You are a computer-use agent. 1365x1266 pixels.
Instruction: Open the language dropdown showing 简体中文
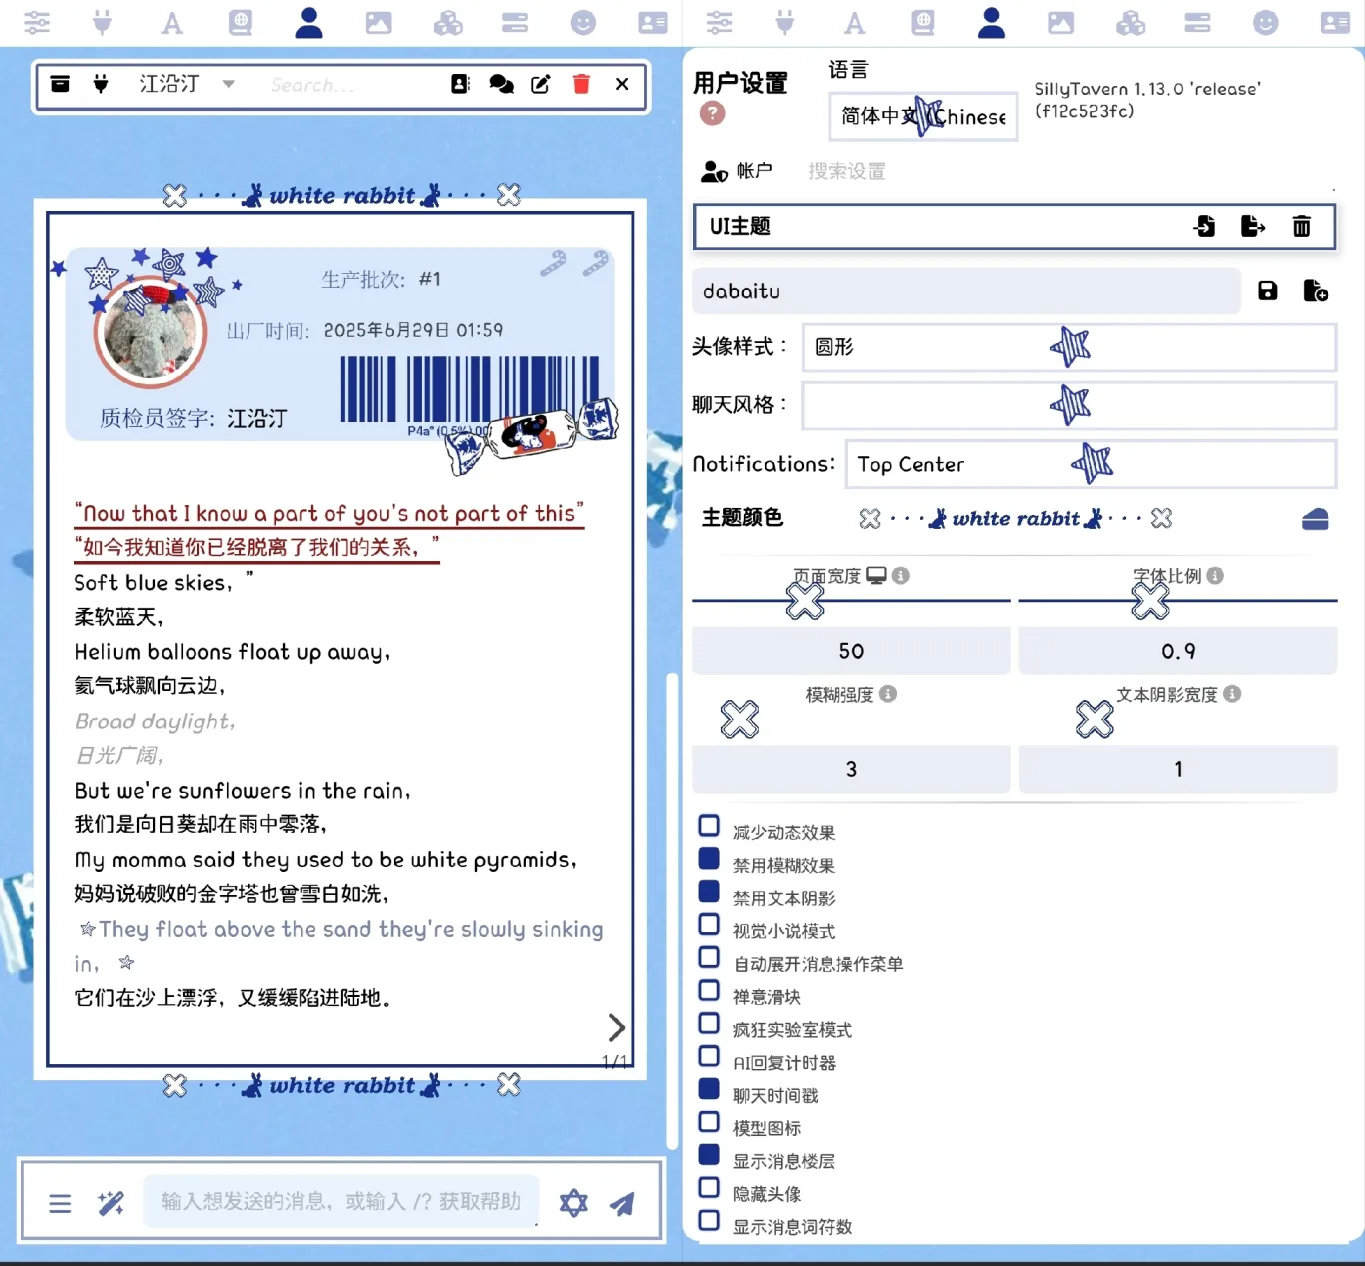922,116
